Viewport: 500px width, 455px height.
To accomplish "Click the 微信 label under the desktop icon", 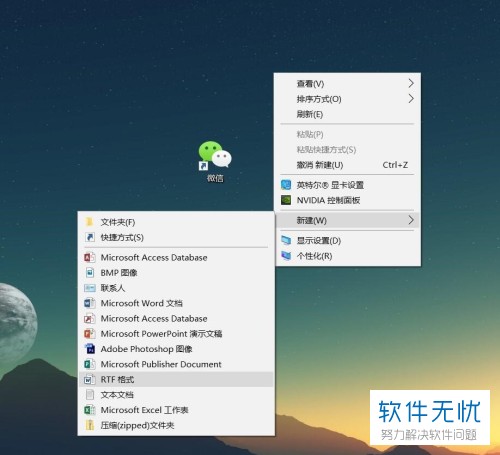I will point(215,178).
